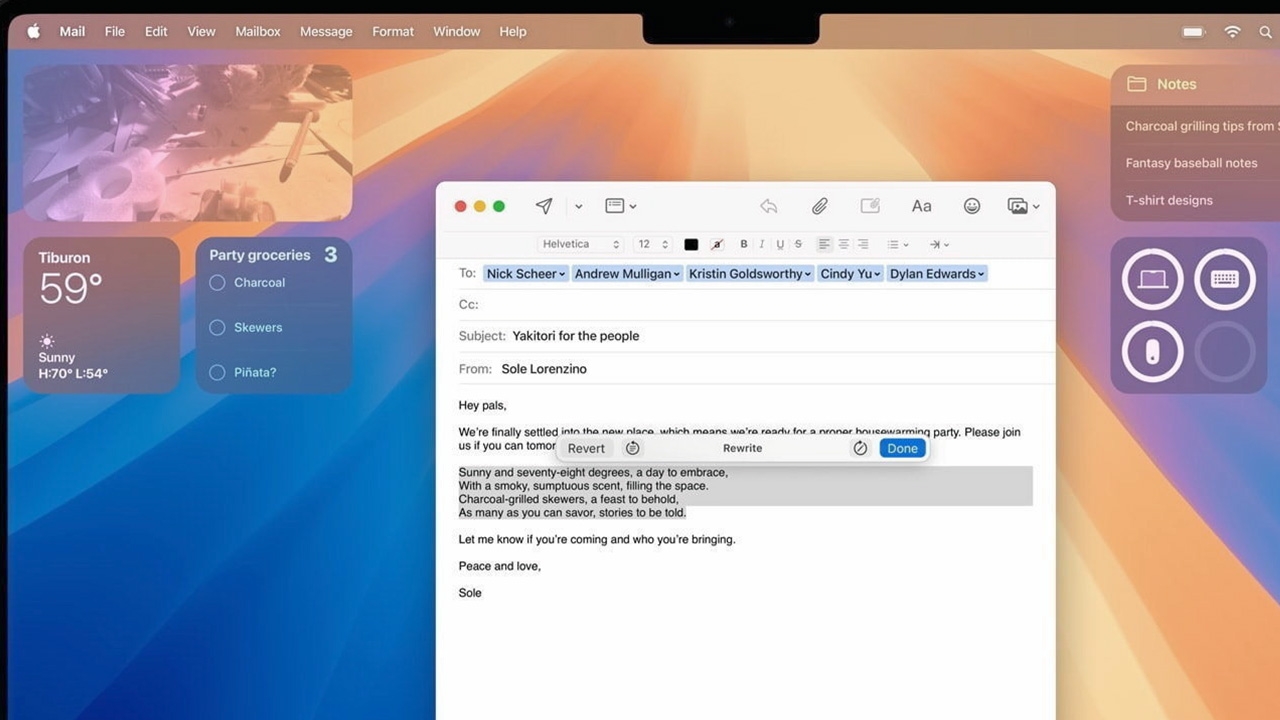Check off Charcoal in Party groceries
Viewport: 1280px width, 720px height.
click(x=217, y=283)
